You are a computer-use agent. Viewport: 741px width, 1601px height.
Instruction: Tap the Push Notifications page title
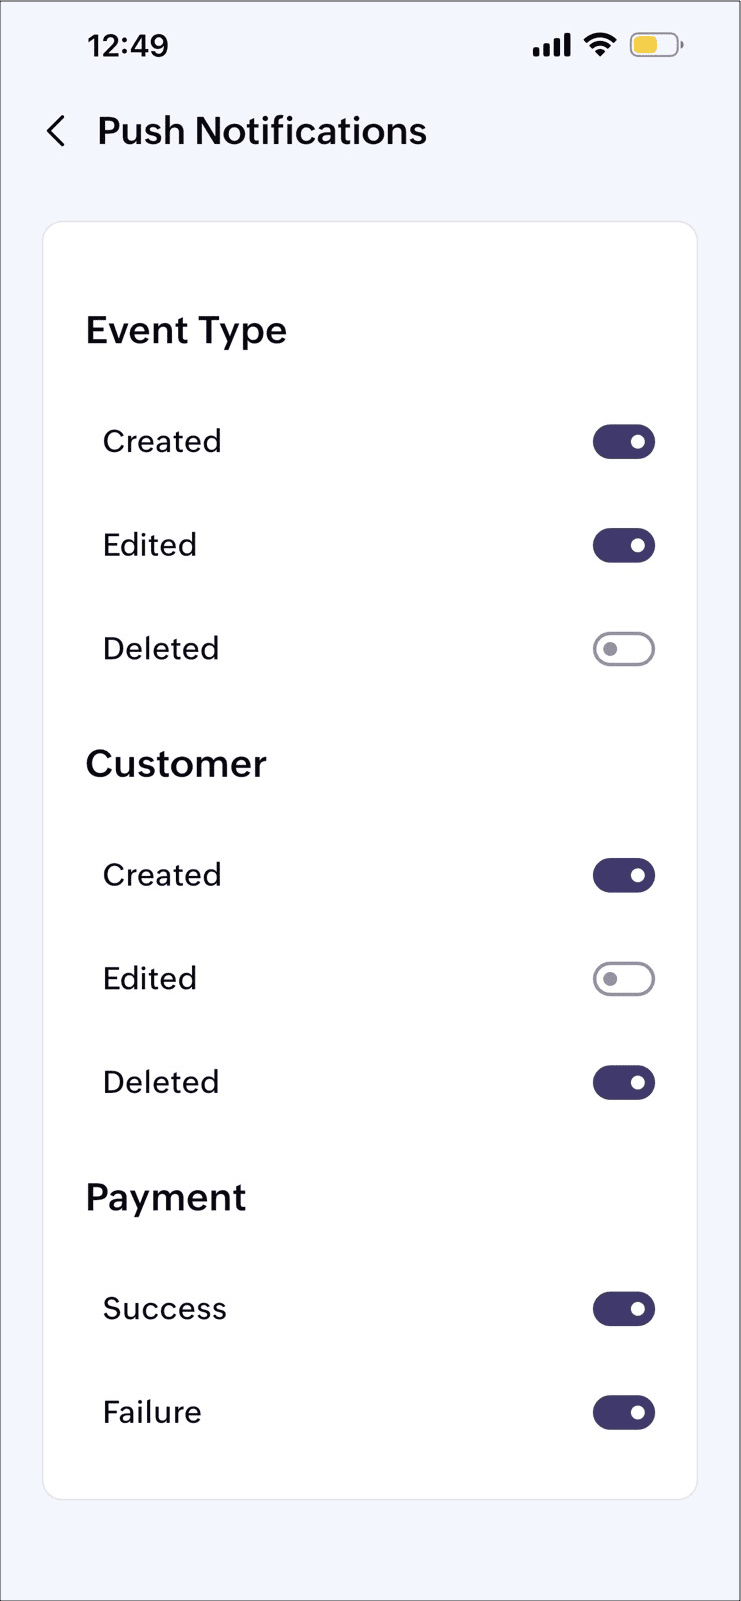[x=262, y=131]
